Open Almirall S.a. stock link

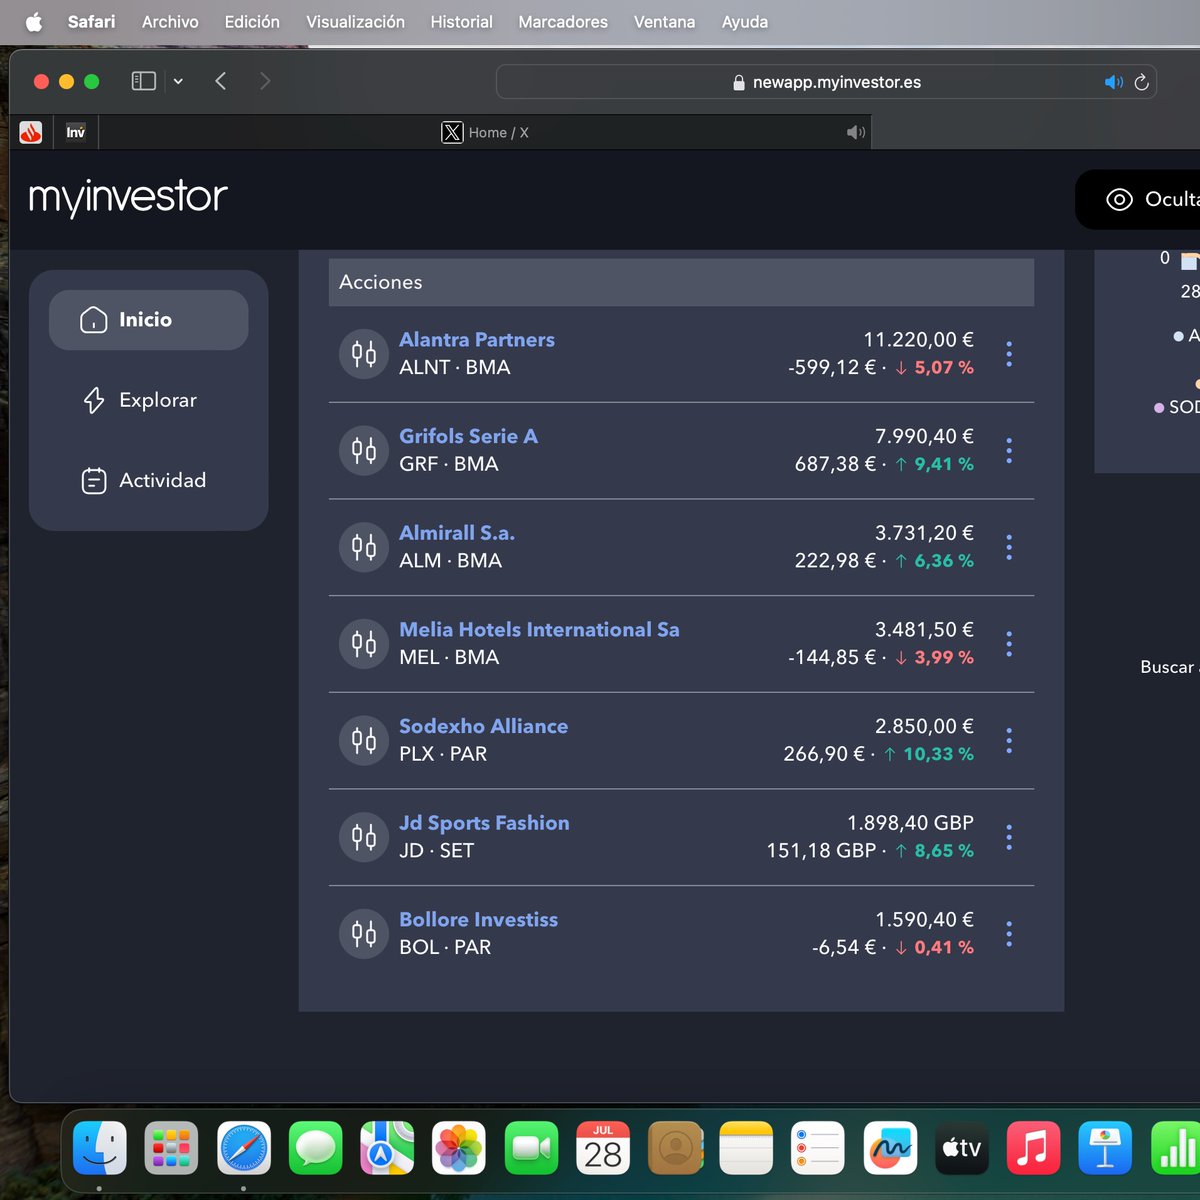coord(457,533)
